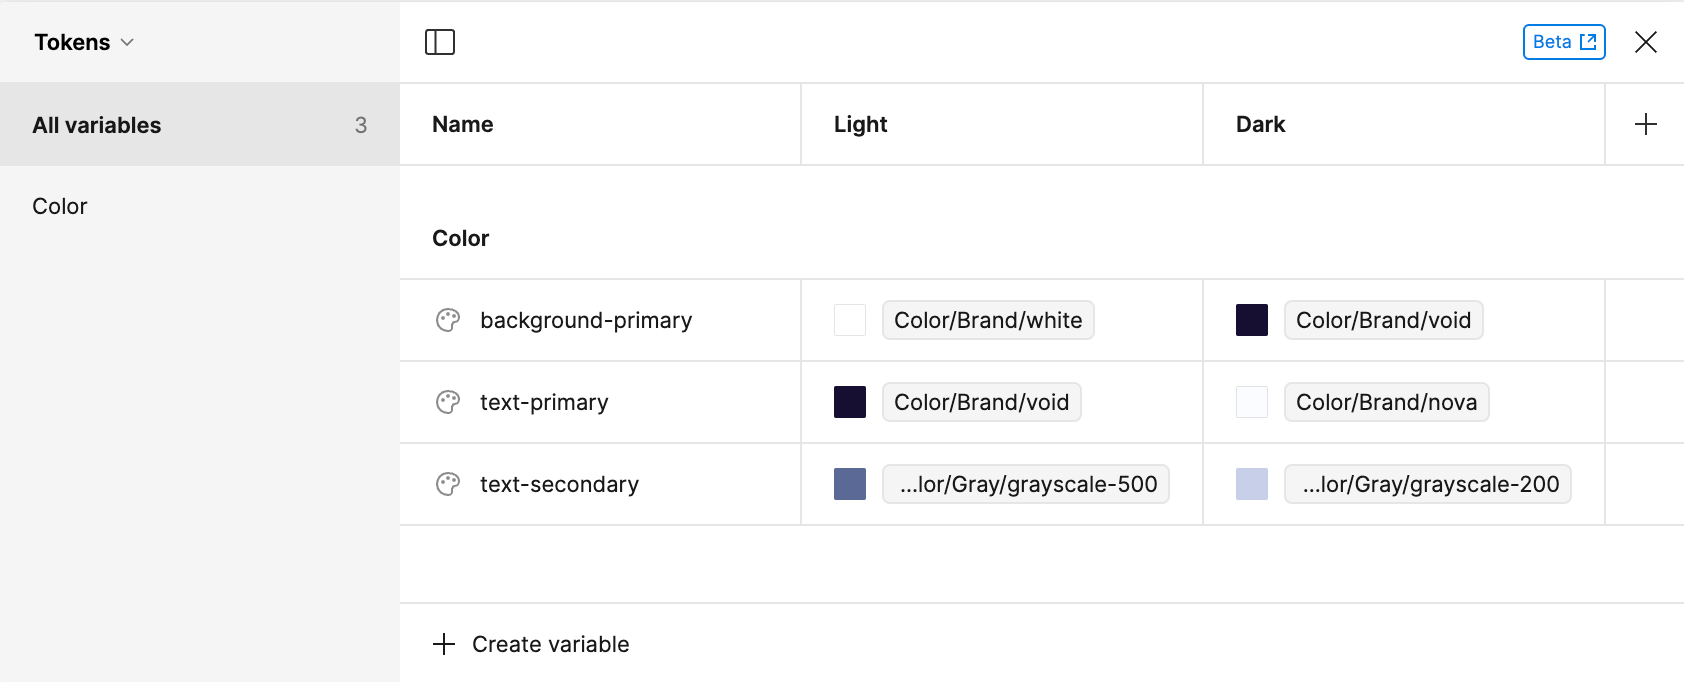Click the grayscale-500 swatch for text-secondary
Viewport: 1684px width, 682px height.
[850, 484]
